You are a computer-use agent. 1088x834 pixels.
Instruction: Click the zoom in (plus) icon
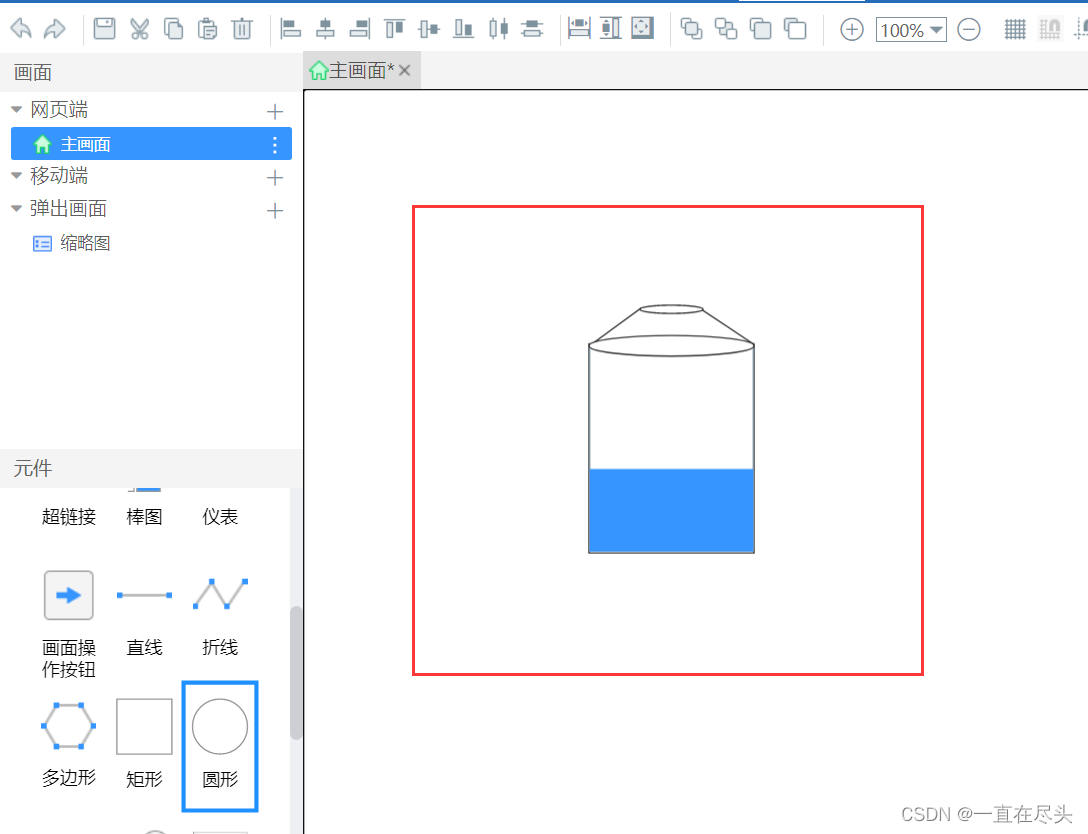(x=851, y=30)
